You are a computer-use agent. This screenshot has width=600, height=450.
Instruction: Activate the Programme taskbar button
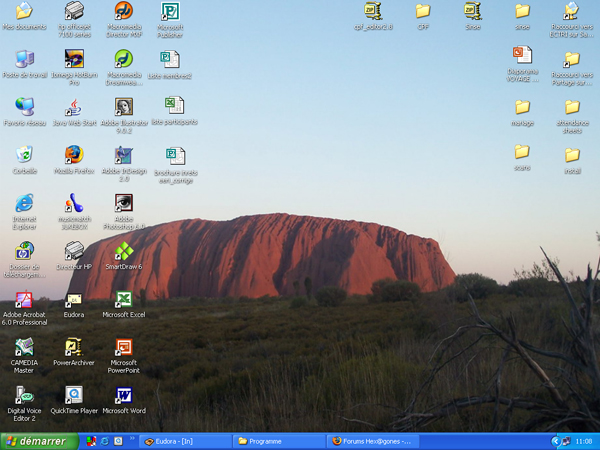coord(278,441)
